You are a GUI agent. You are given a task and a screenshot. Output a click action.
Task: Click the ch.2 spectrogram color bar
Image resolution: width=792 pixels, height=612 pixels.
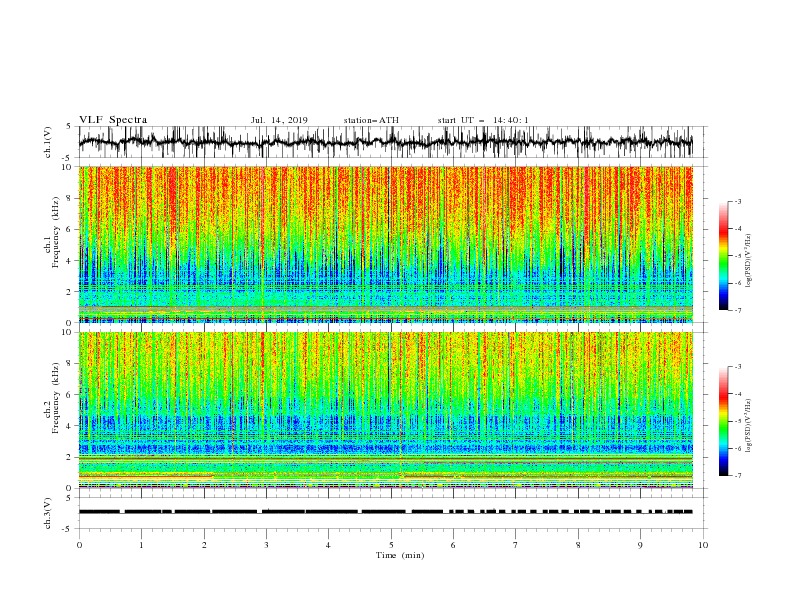tap(723, 421)
